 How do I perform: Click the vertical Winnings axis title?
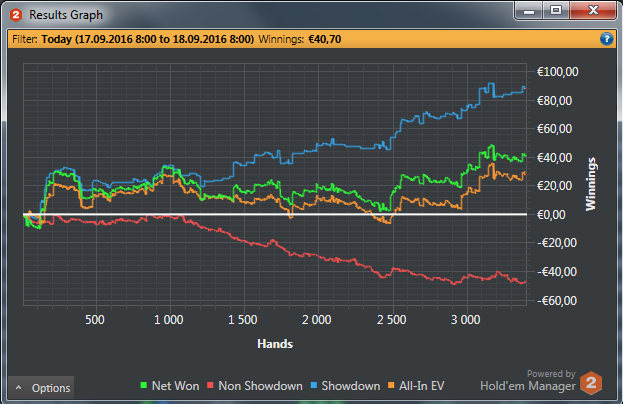(591, 184)
